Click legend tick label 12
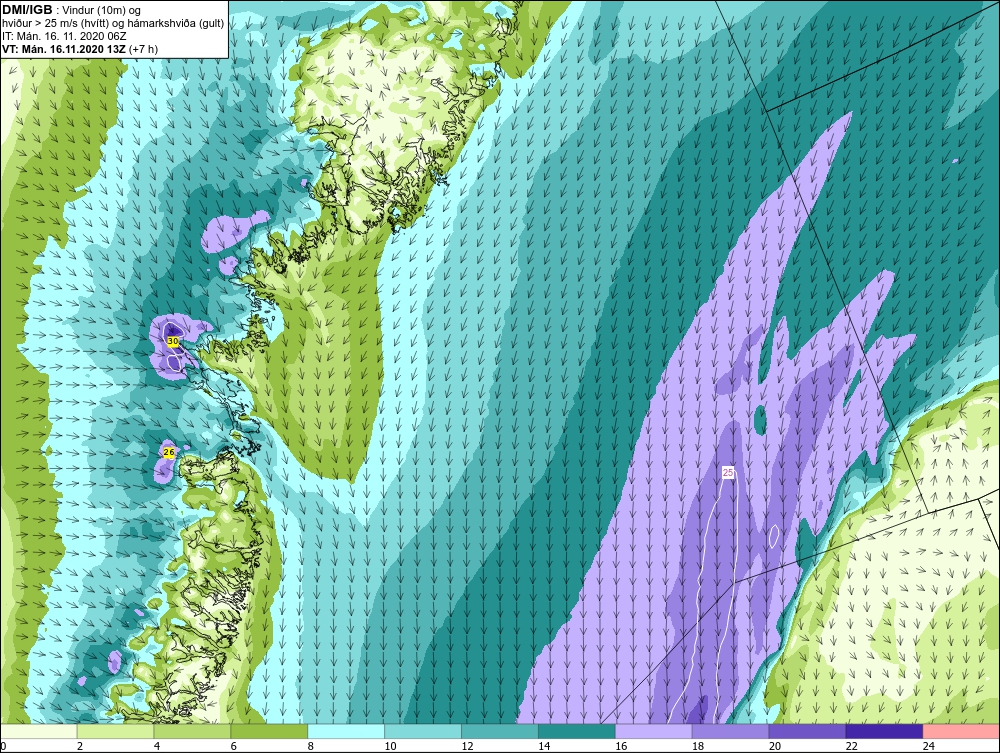 (x=467, y=746)
